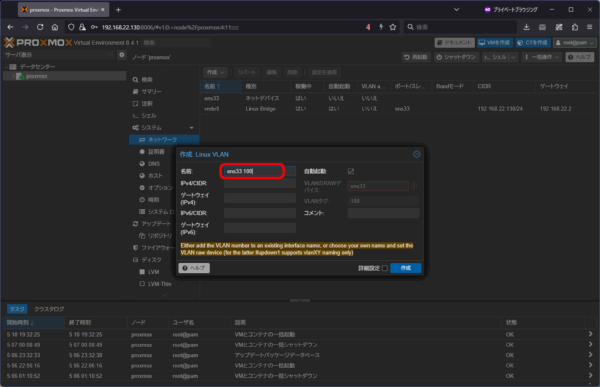Switch to the Cluster log tab
The image size is (600, 387).
tap(49, 309)
